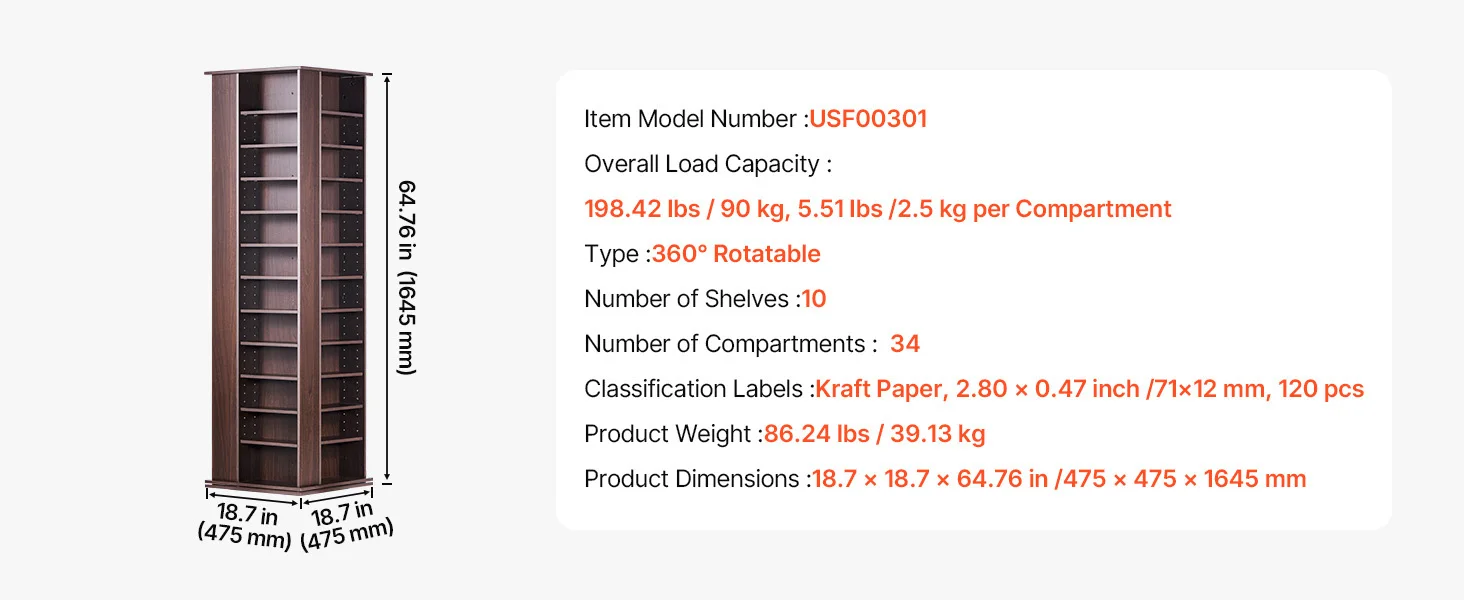1464x600 pixels.
Task: Click the 360° Rotatable type value
Action: tap(736, 254)
